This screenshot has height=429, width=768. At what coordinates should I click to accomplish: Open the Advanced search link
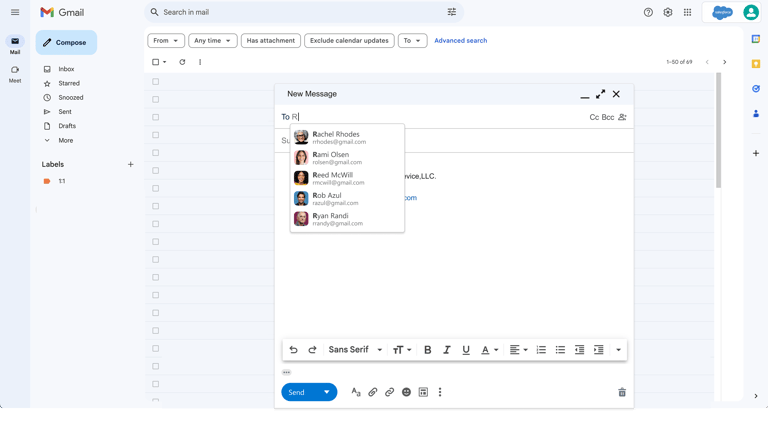pyautogui.click(x=460, y=41)
